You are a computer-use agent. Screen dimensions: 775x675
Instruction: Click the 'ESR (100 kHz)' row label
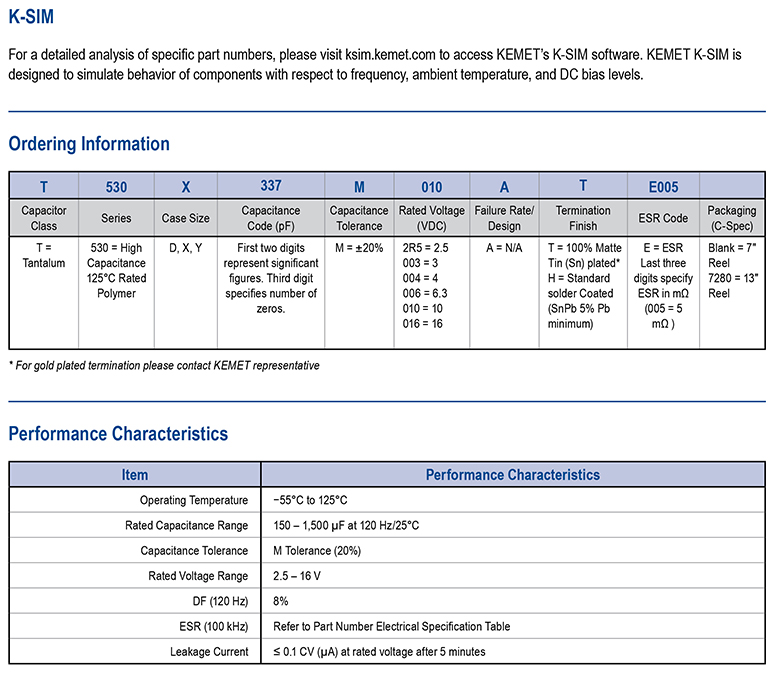pos(214,627)
